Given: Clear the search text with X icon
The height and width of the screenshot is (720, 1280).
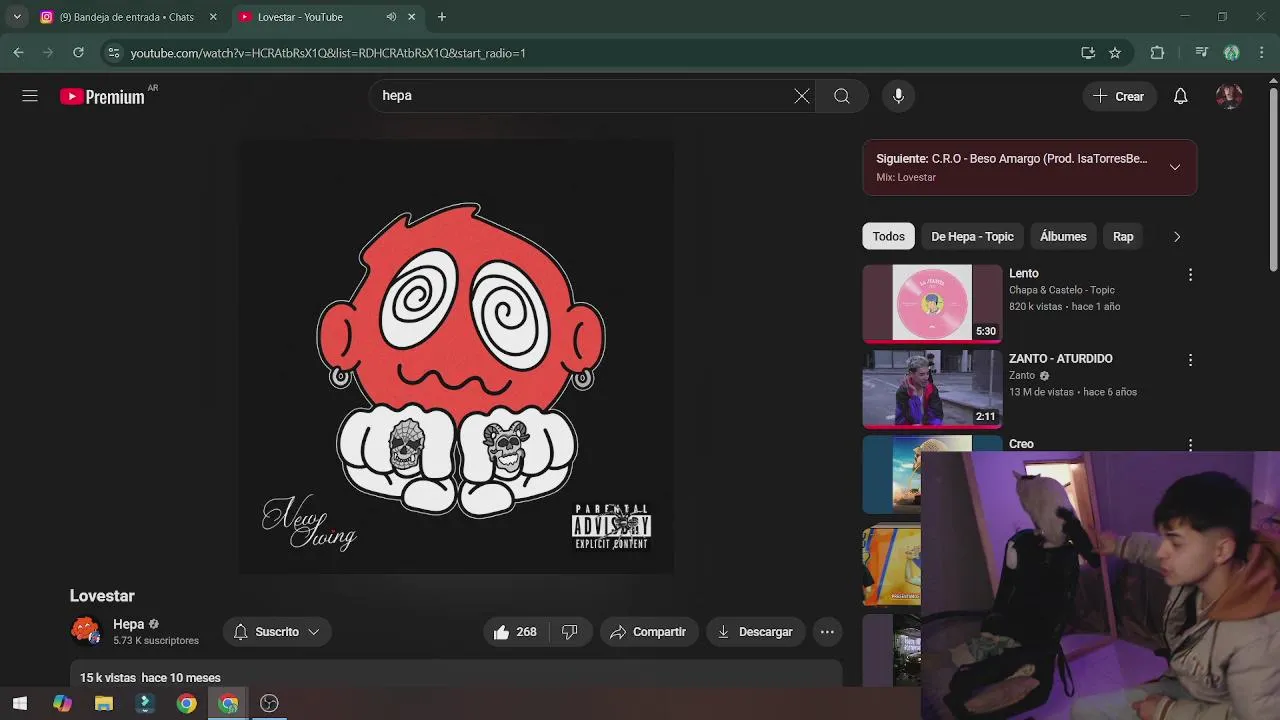Looking at the screenshot, I should (x=802, y=96).
